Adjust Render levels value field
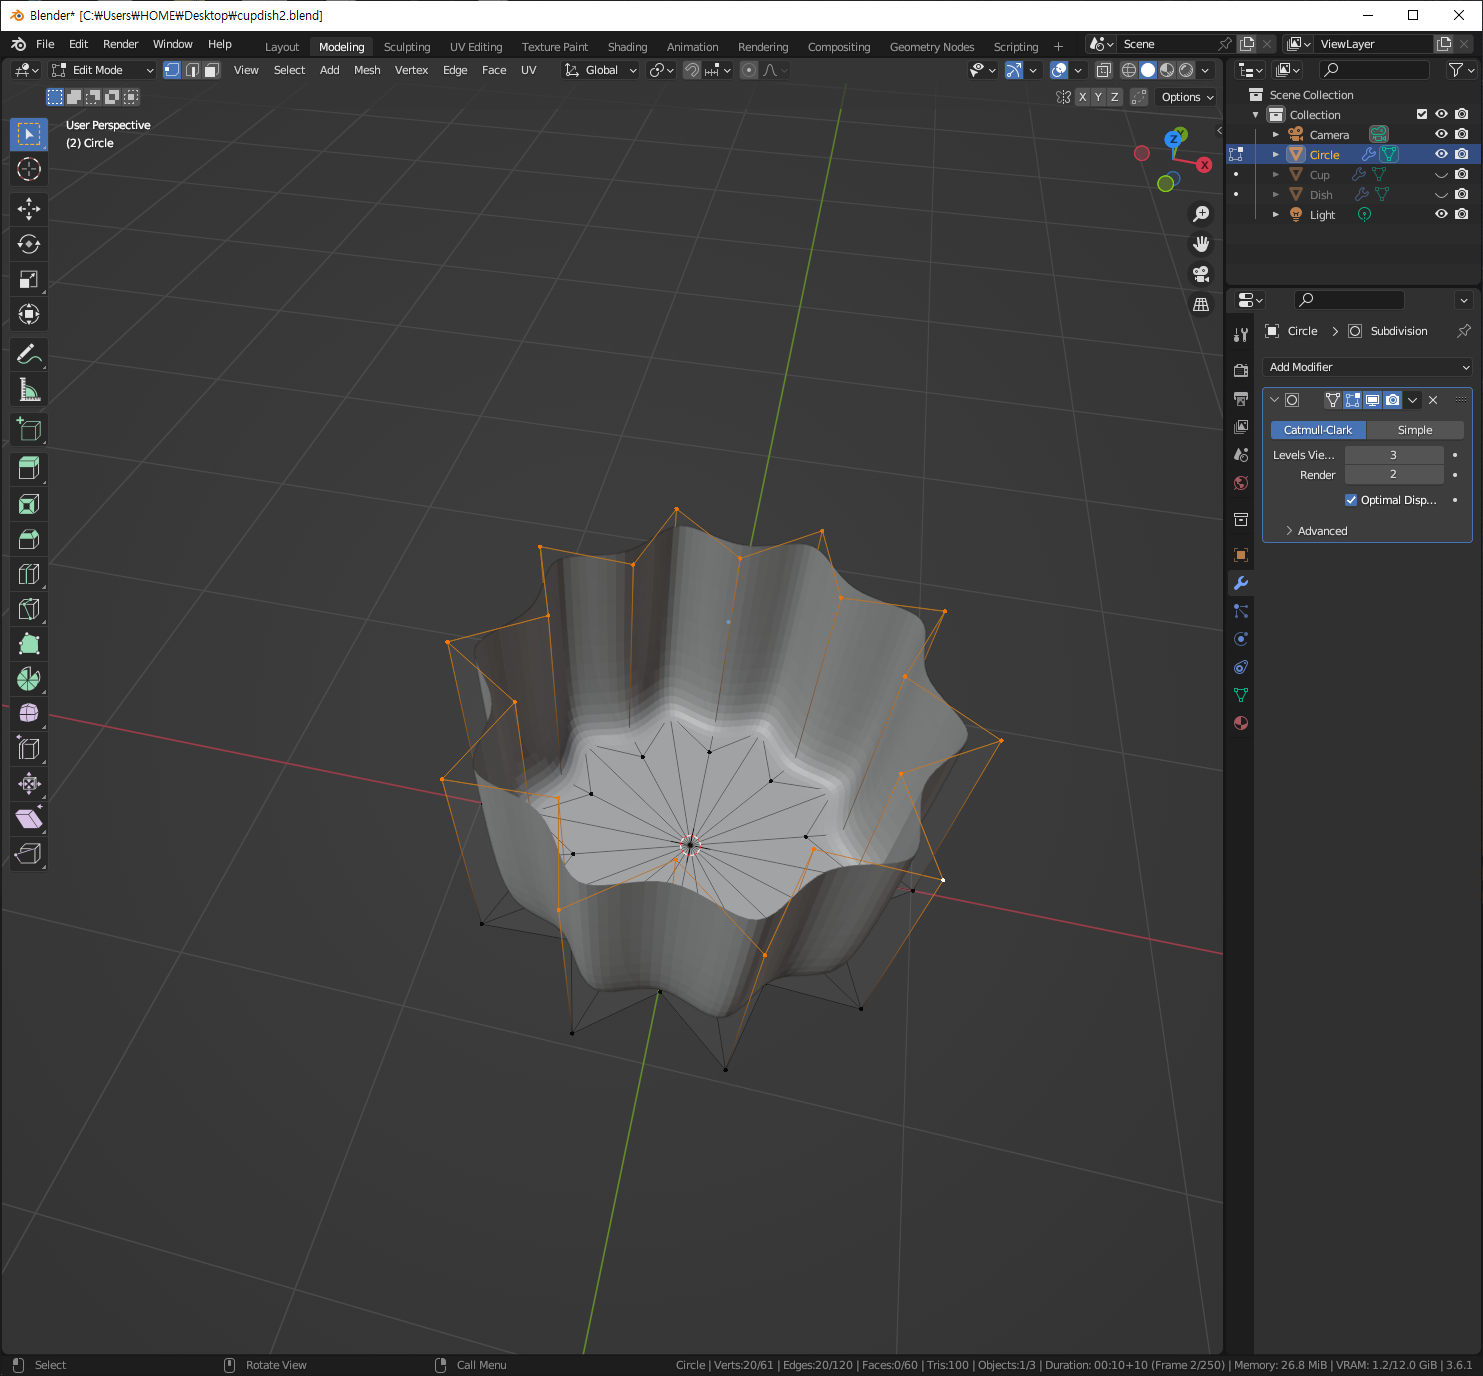 1393,474
